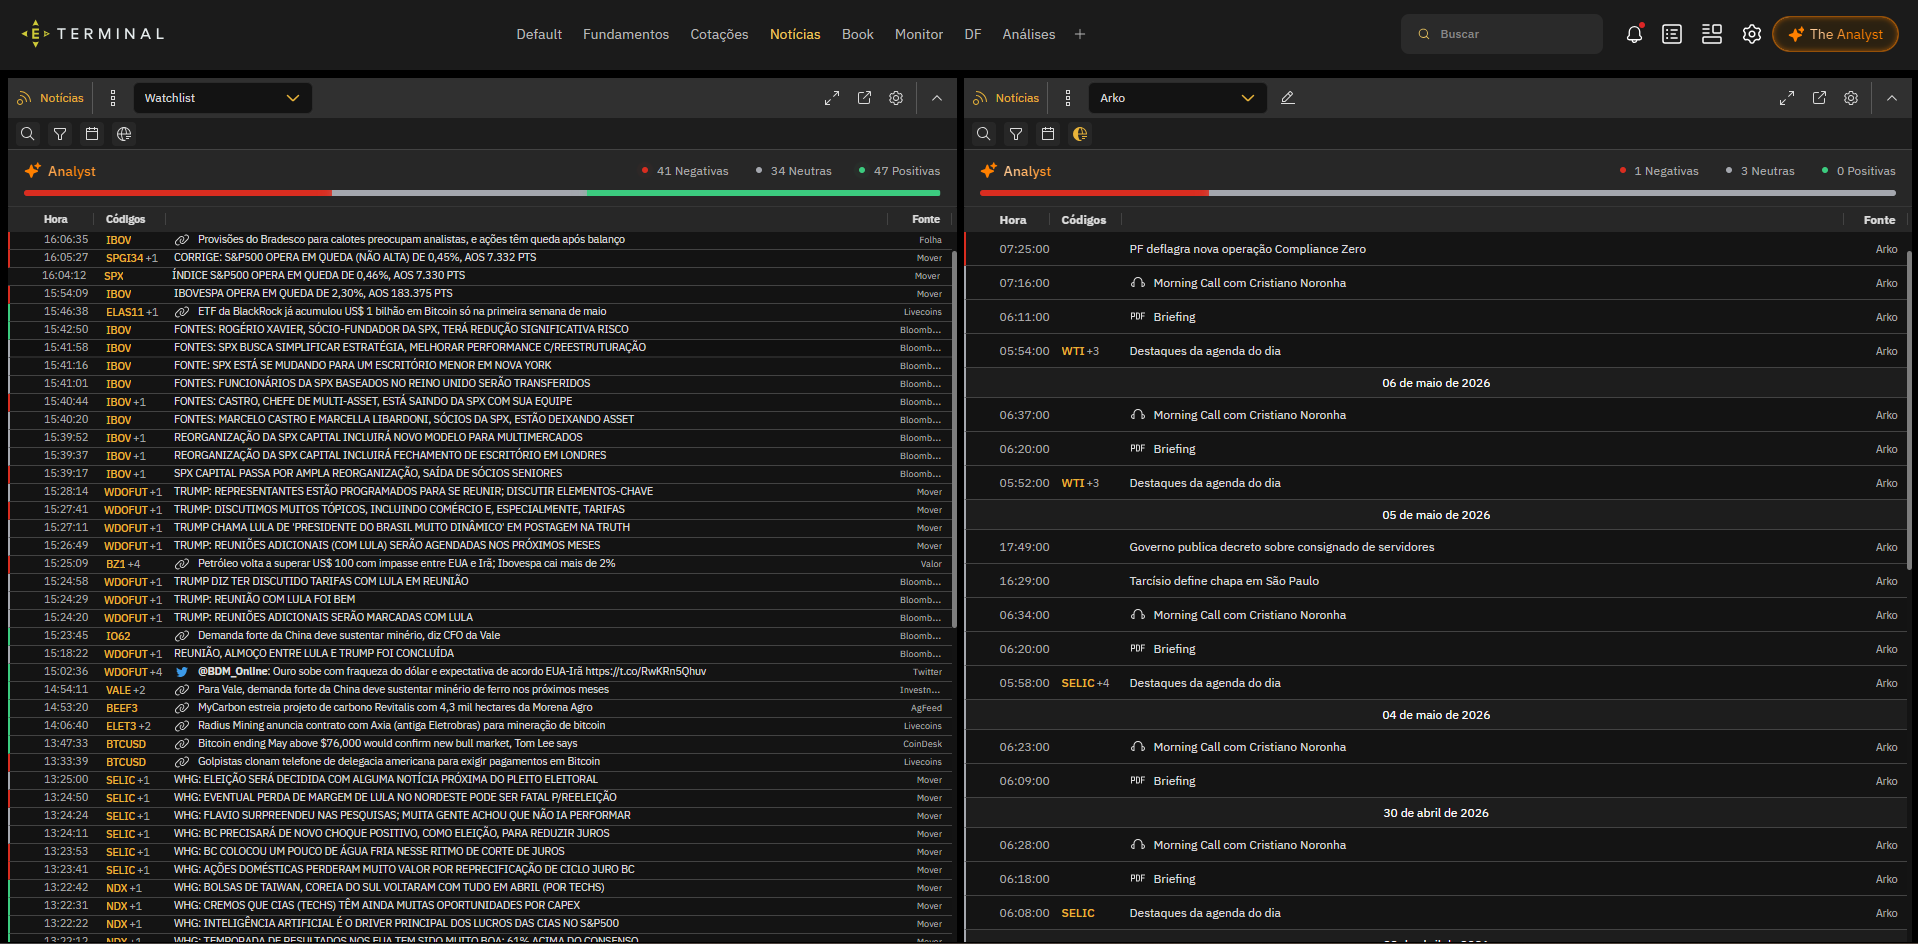Screen dimensions: 1918x944
Task: Edit the Arko list with pencil icon
Action: coord(1288,98)
